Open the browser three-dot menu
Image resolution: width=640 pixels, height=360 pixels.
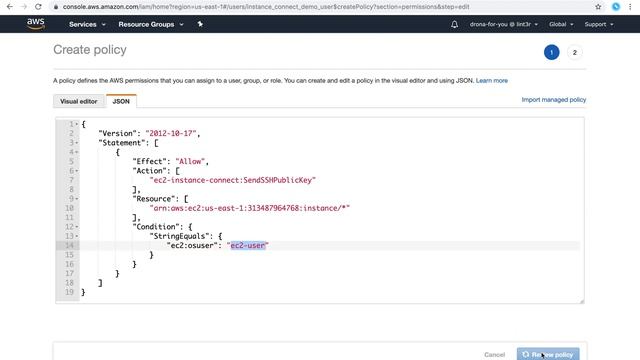[630, 7]
